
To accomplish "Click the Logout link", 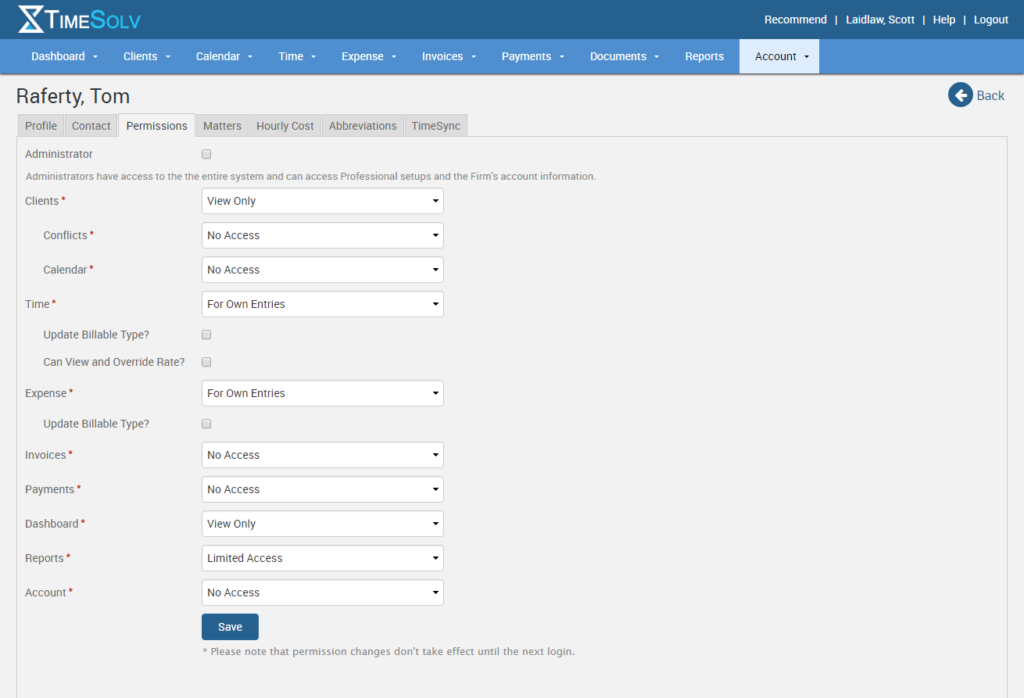I will click(x=990, y=19).
